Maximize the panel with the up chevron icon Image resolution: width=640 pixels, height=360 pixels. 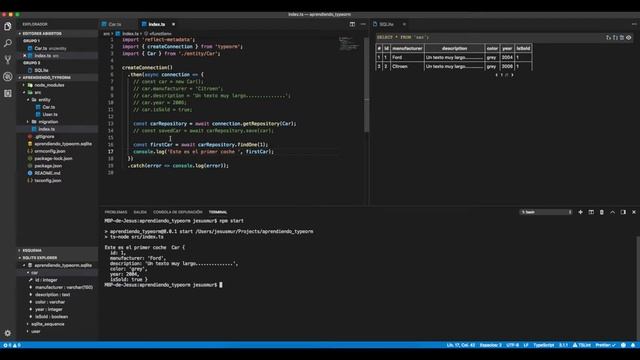pos(613,212)
